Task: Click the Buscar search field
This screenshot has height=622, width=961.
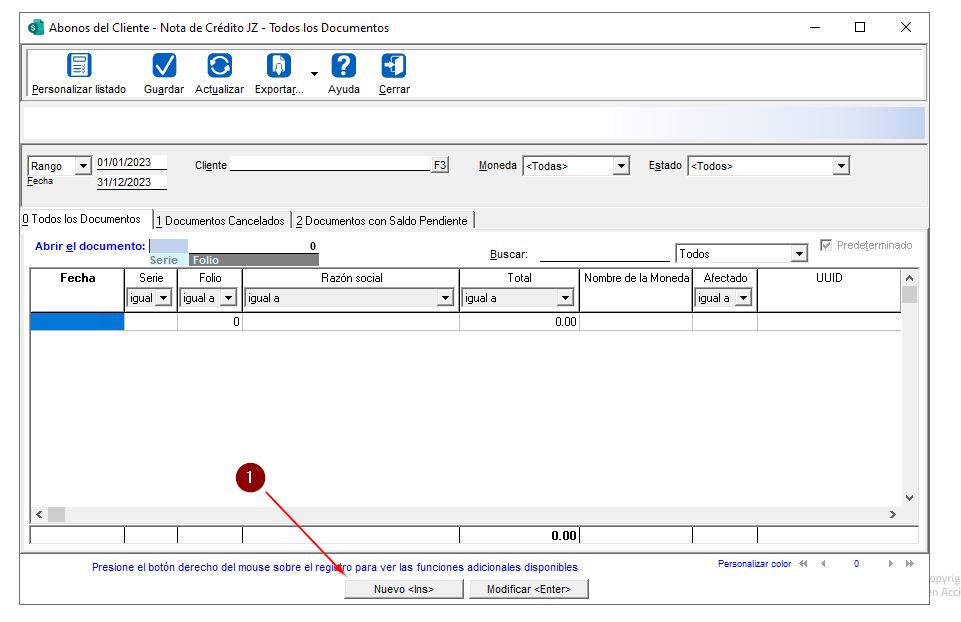Action: [x=604, y=254]
